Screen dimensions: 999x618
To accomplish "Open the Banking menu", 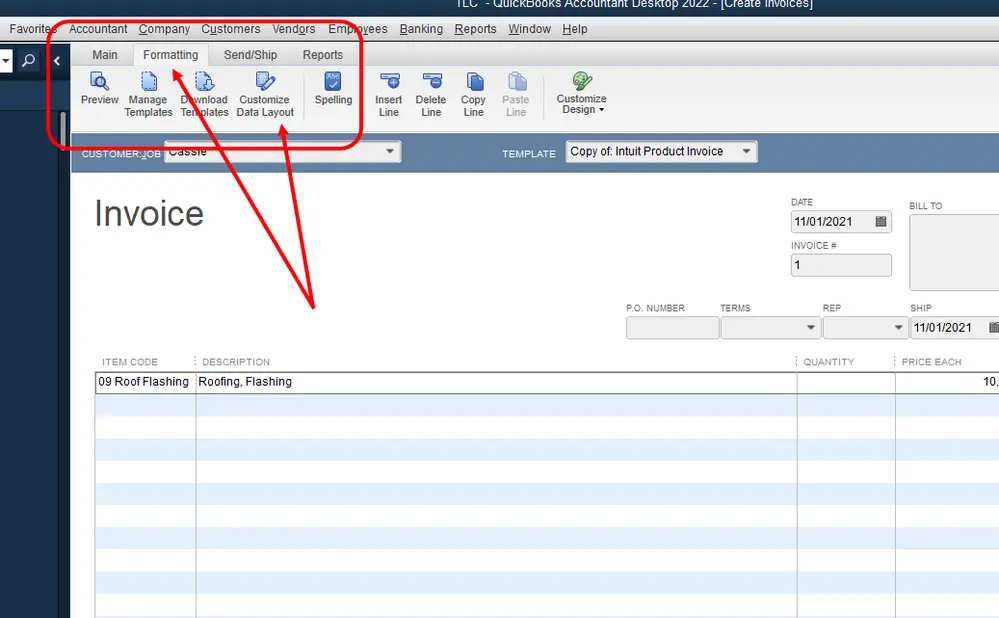I will [x=421, y=29].
